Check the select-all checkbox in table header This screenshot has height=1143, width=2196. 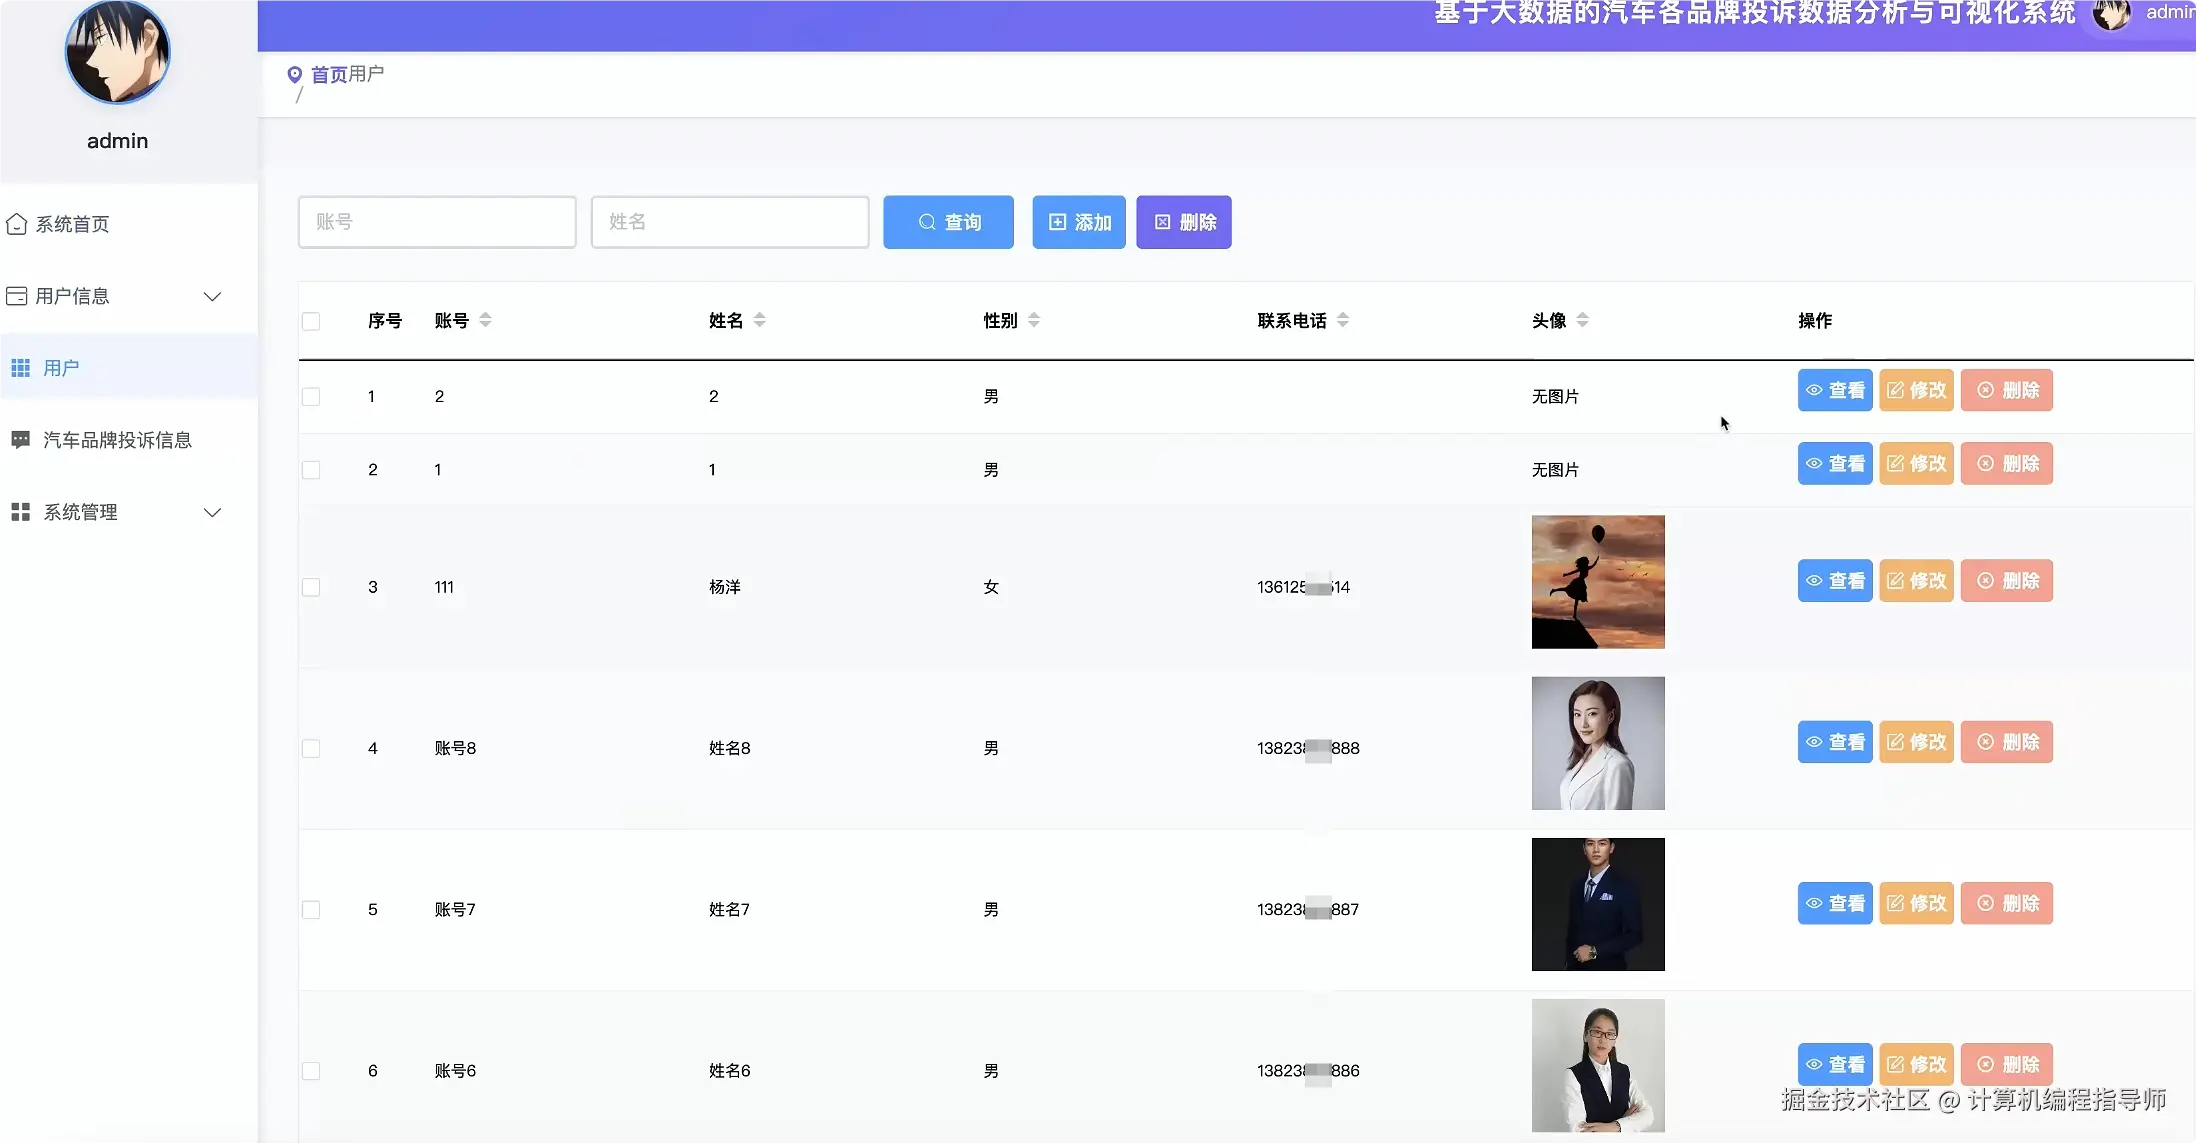coord(311,321)
